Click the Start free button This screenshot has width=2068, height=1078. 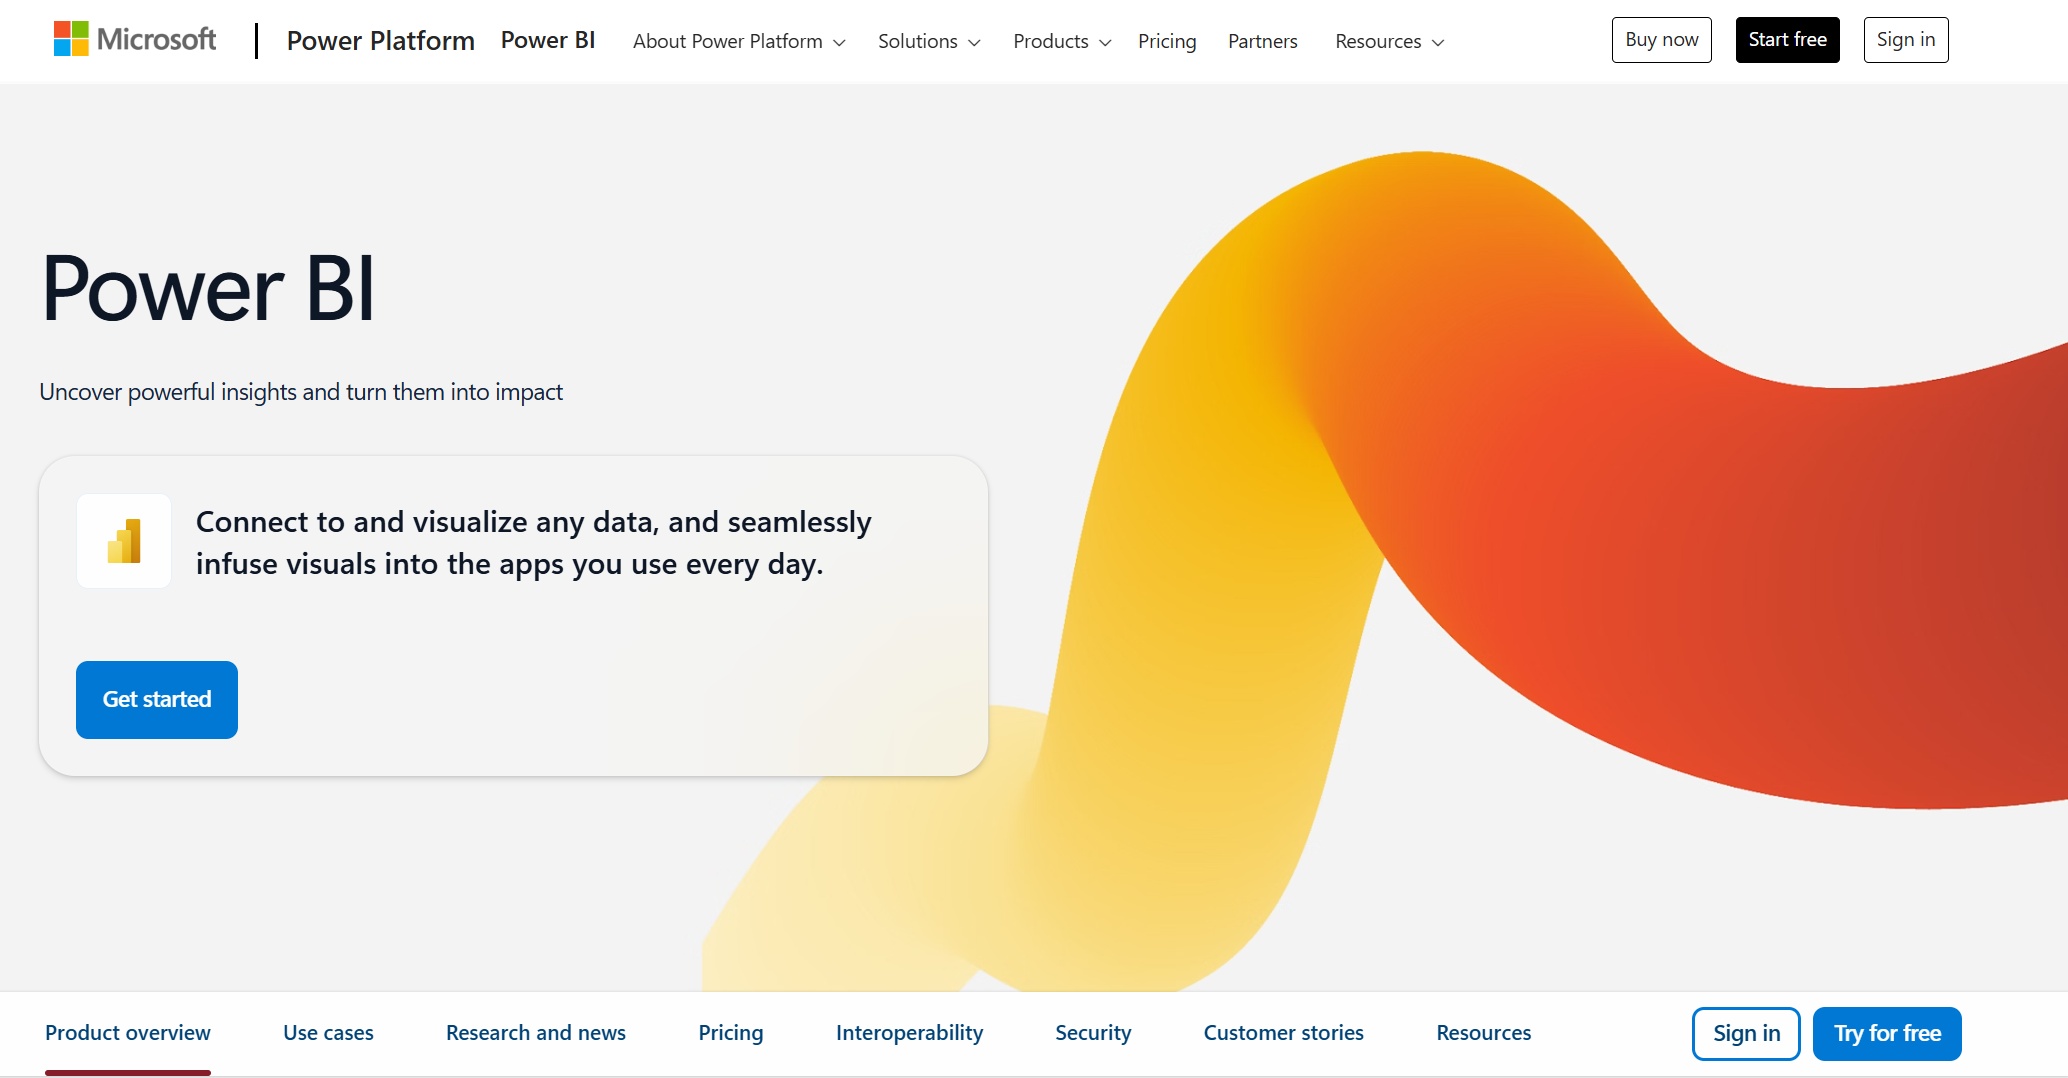pos(1787,39)
